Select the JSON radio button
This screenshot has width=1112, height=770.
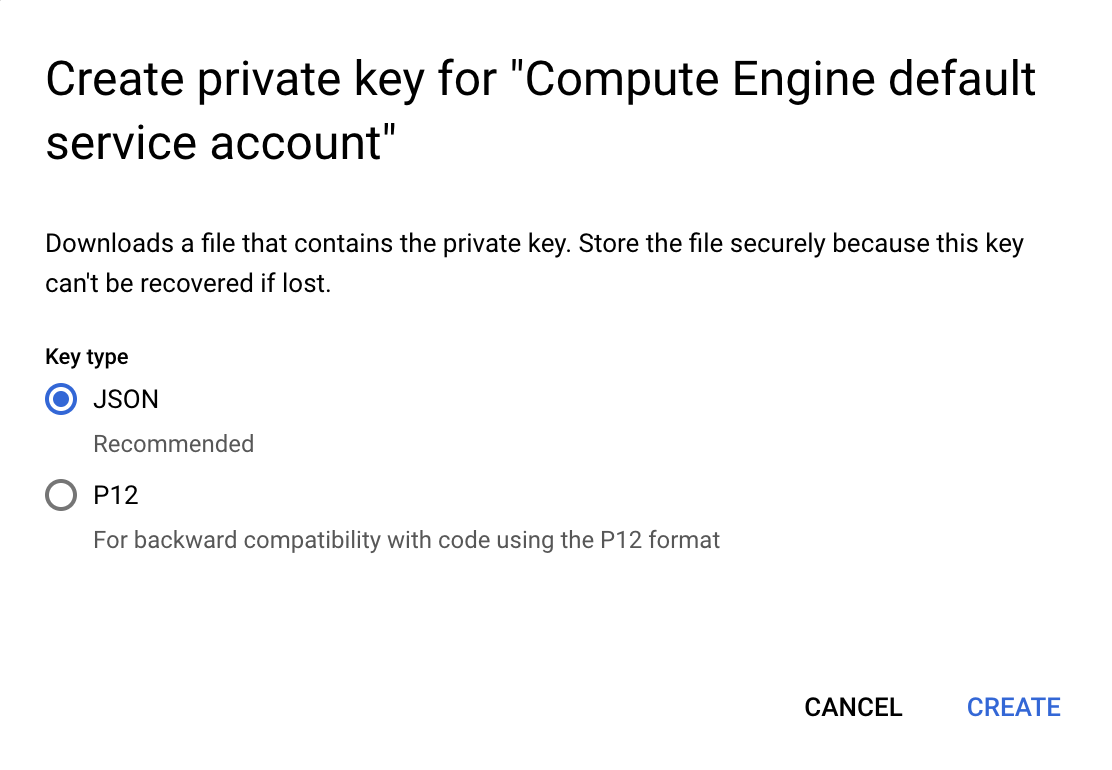pyautogui.click(x=61, y=399)
